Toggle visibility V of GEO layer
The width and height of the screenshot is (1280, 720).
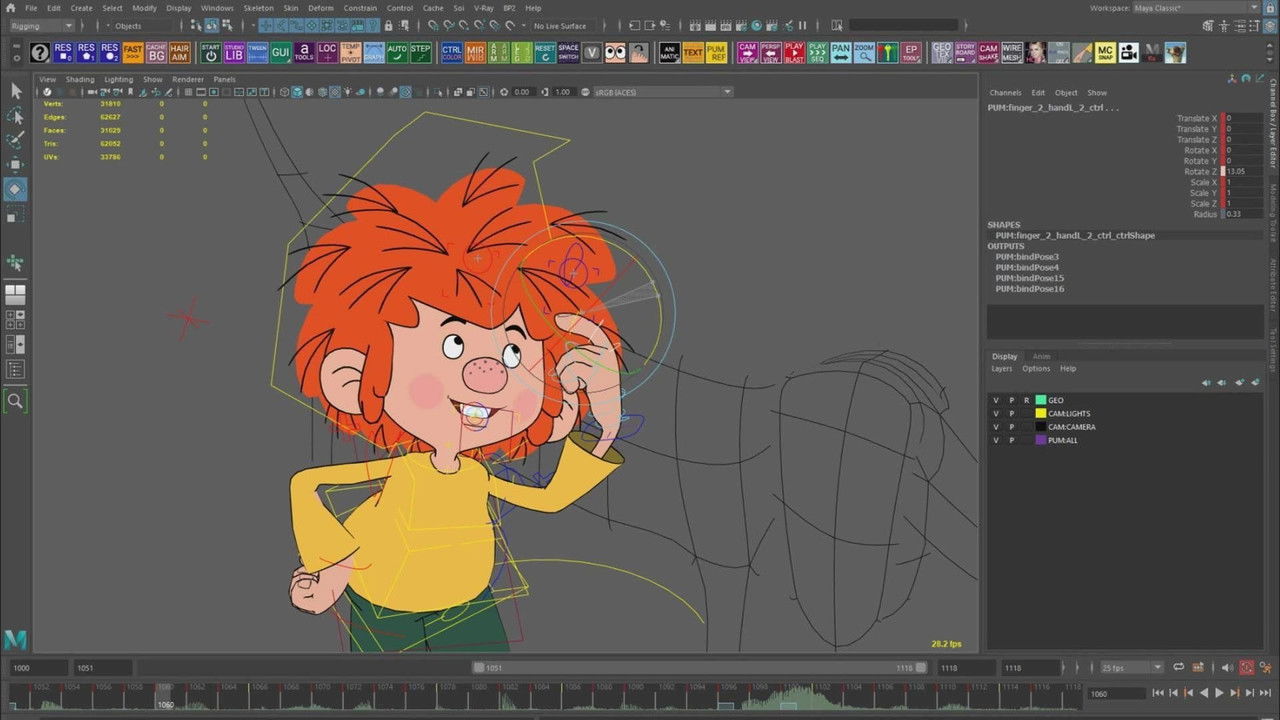tap(995, 400)
